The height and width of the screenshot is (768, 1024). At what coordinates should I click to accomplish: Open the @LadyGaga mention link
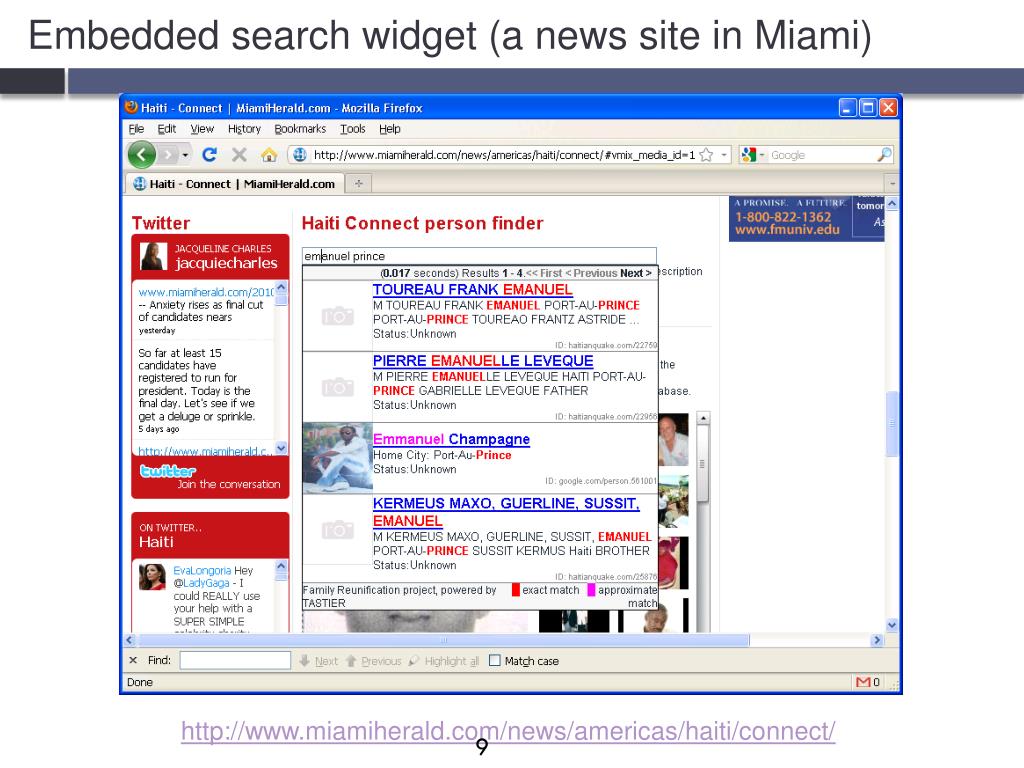(x=201, y=583)
